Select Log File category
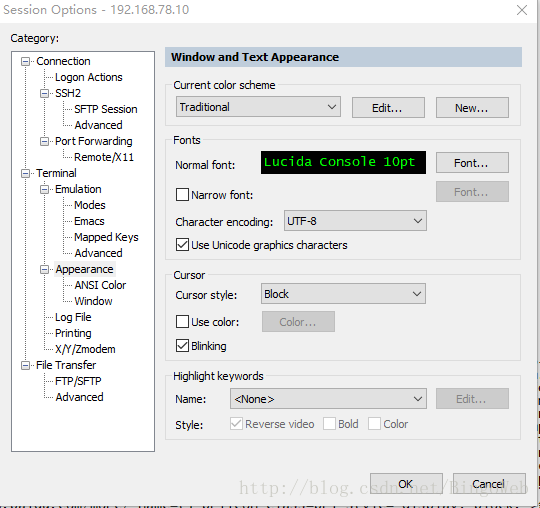Viewport: 540px width, 508px height. coord(73,317)
